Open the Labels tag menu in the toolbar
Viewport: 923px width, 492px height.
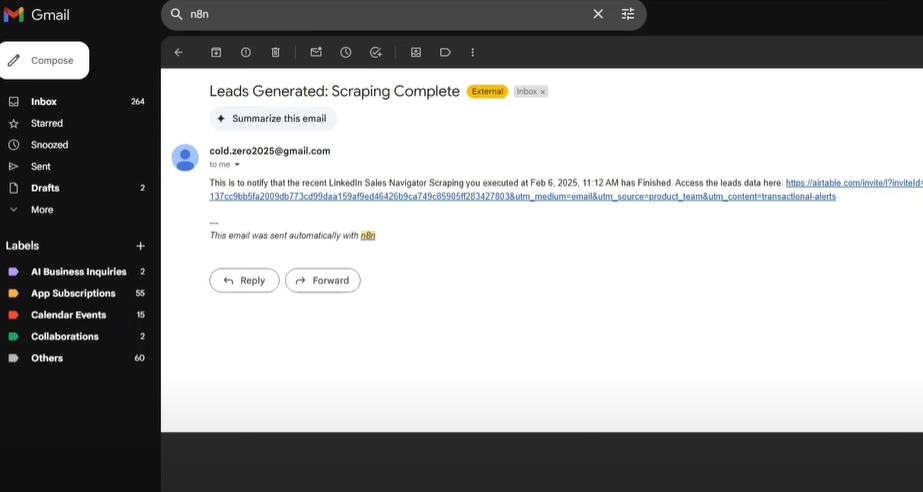[445, 52]
